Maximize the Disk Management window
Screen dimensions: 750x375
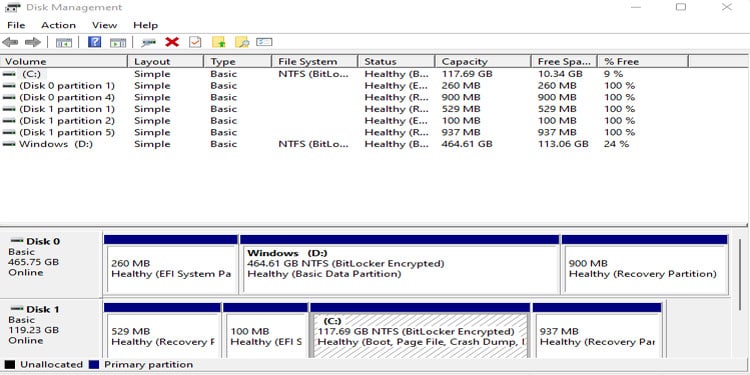click(x=681, y=7)
